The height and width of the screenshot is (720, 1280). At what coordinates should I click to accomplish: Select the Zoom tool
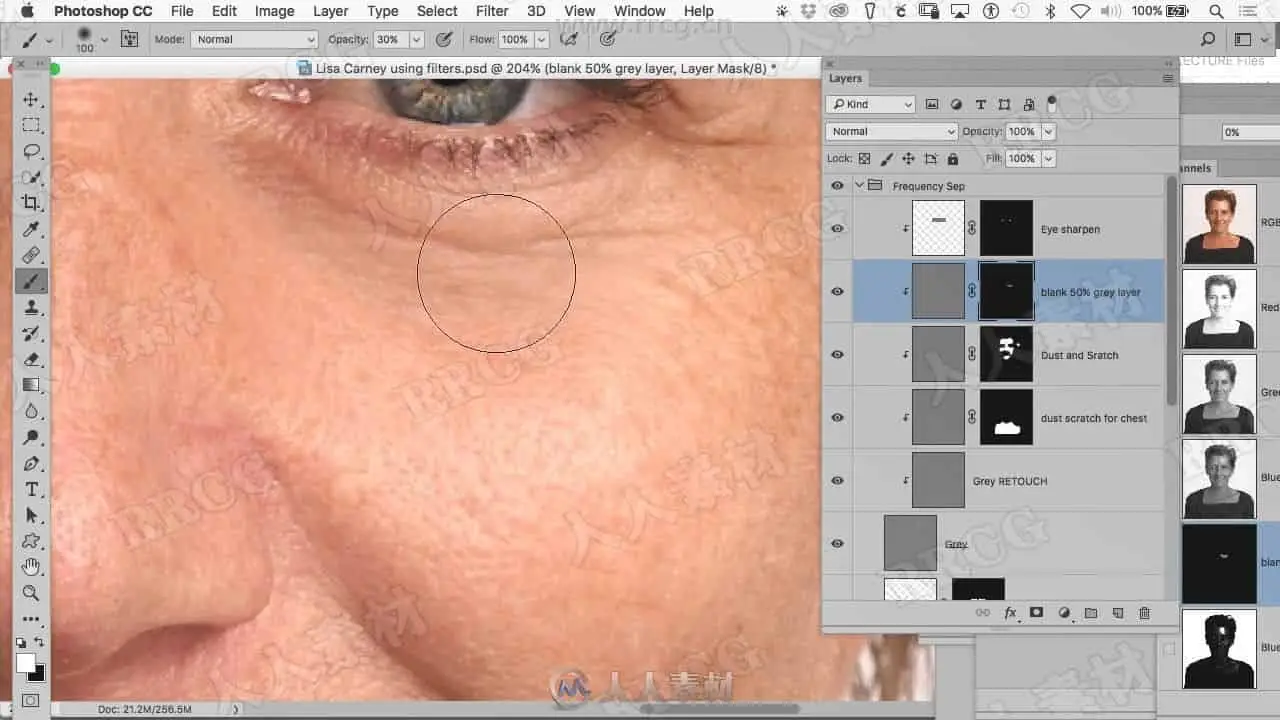[x=31, y=593]
